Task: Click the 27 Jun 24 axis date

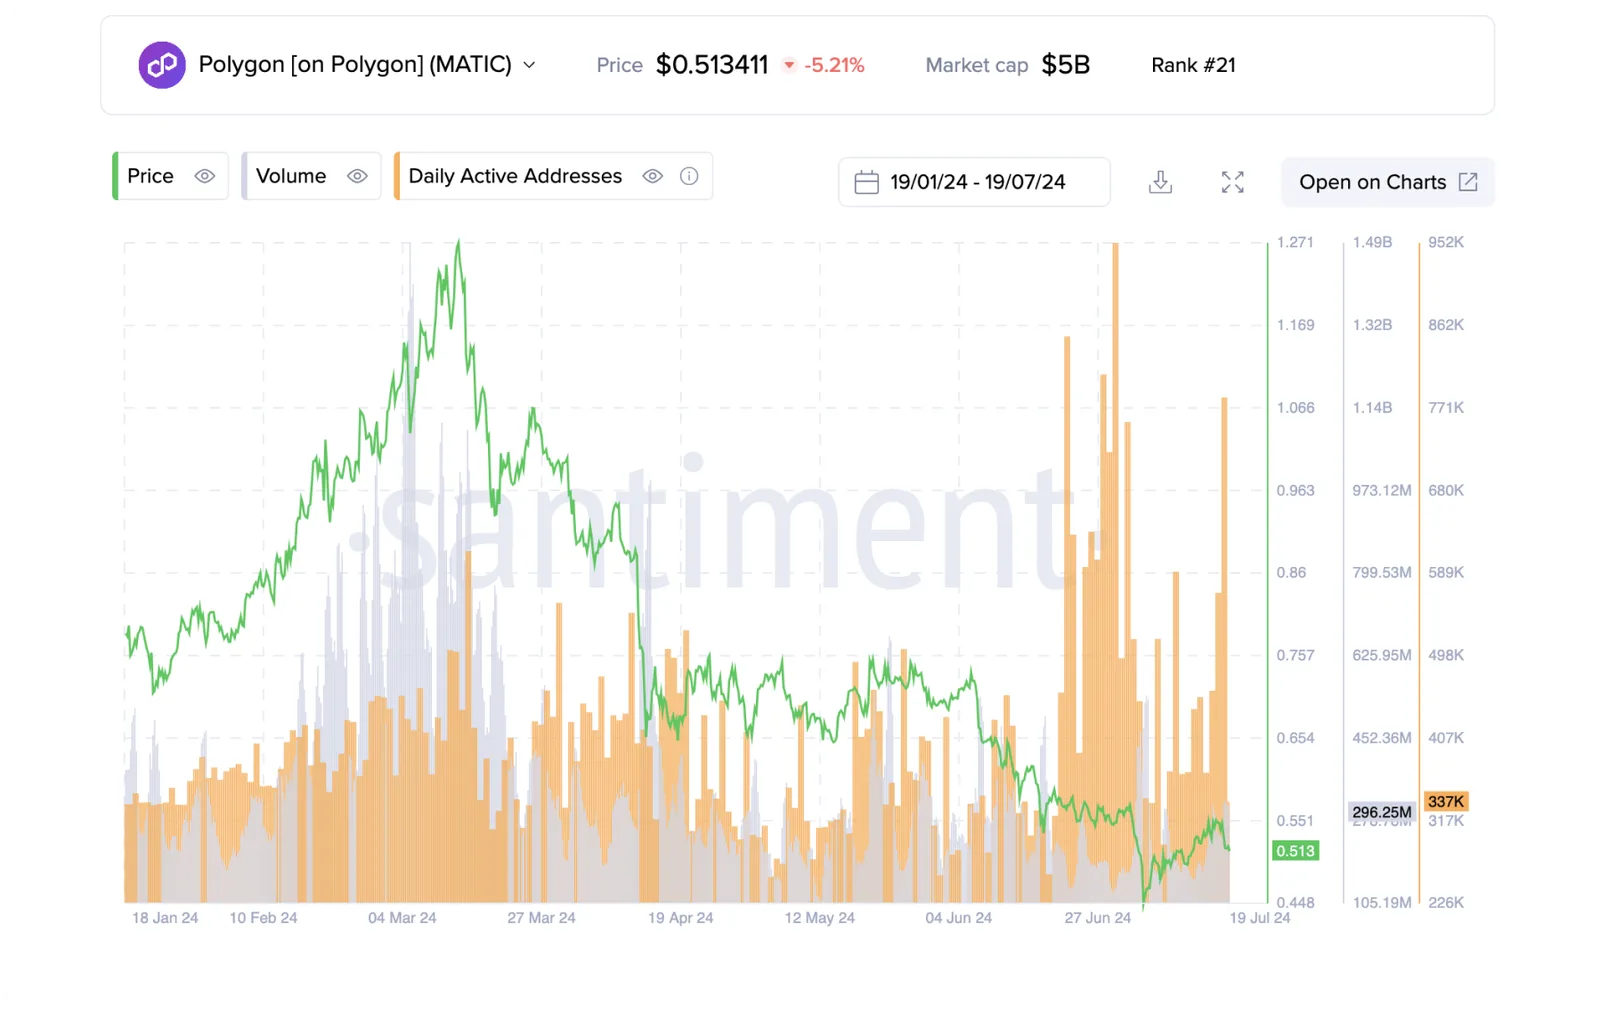Action: coord(1097,918)
